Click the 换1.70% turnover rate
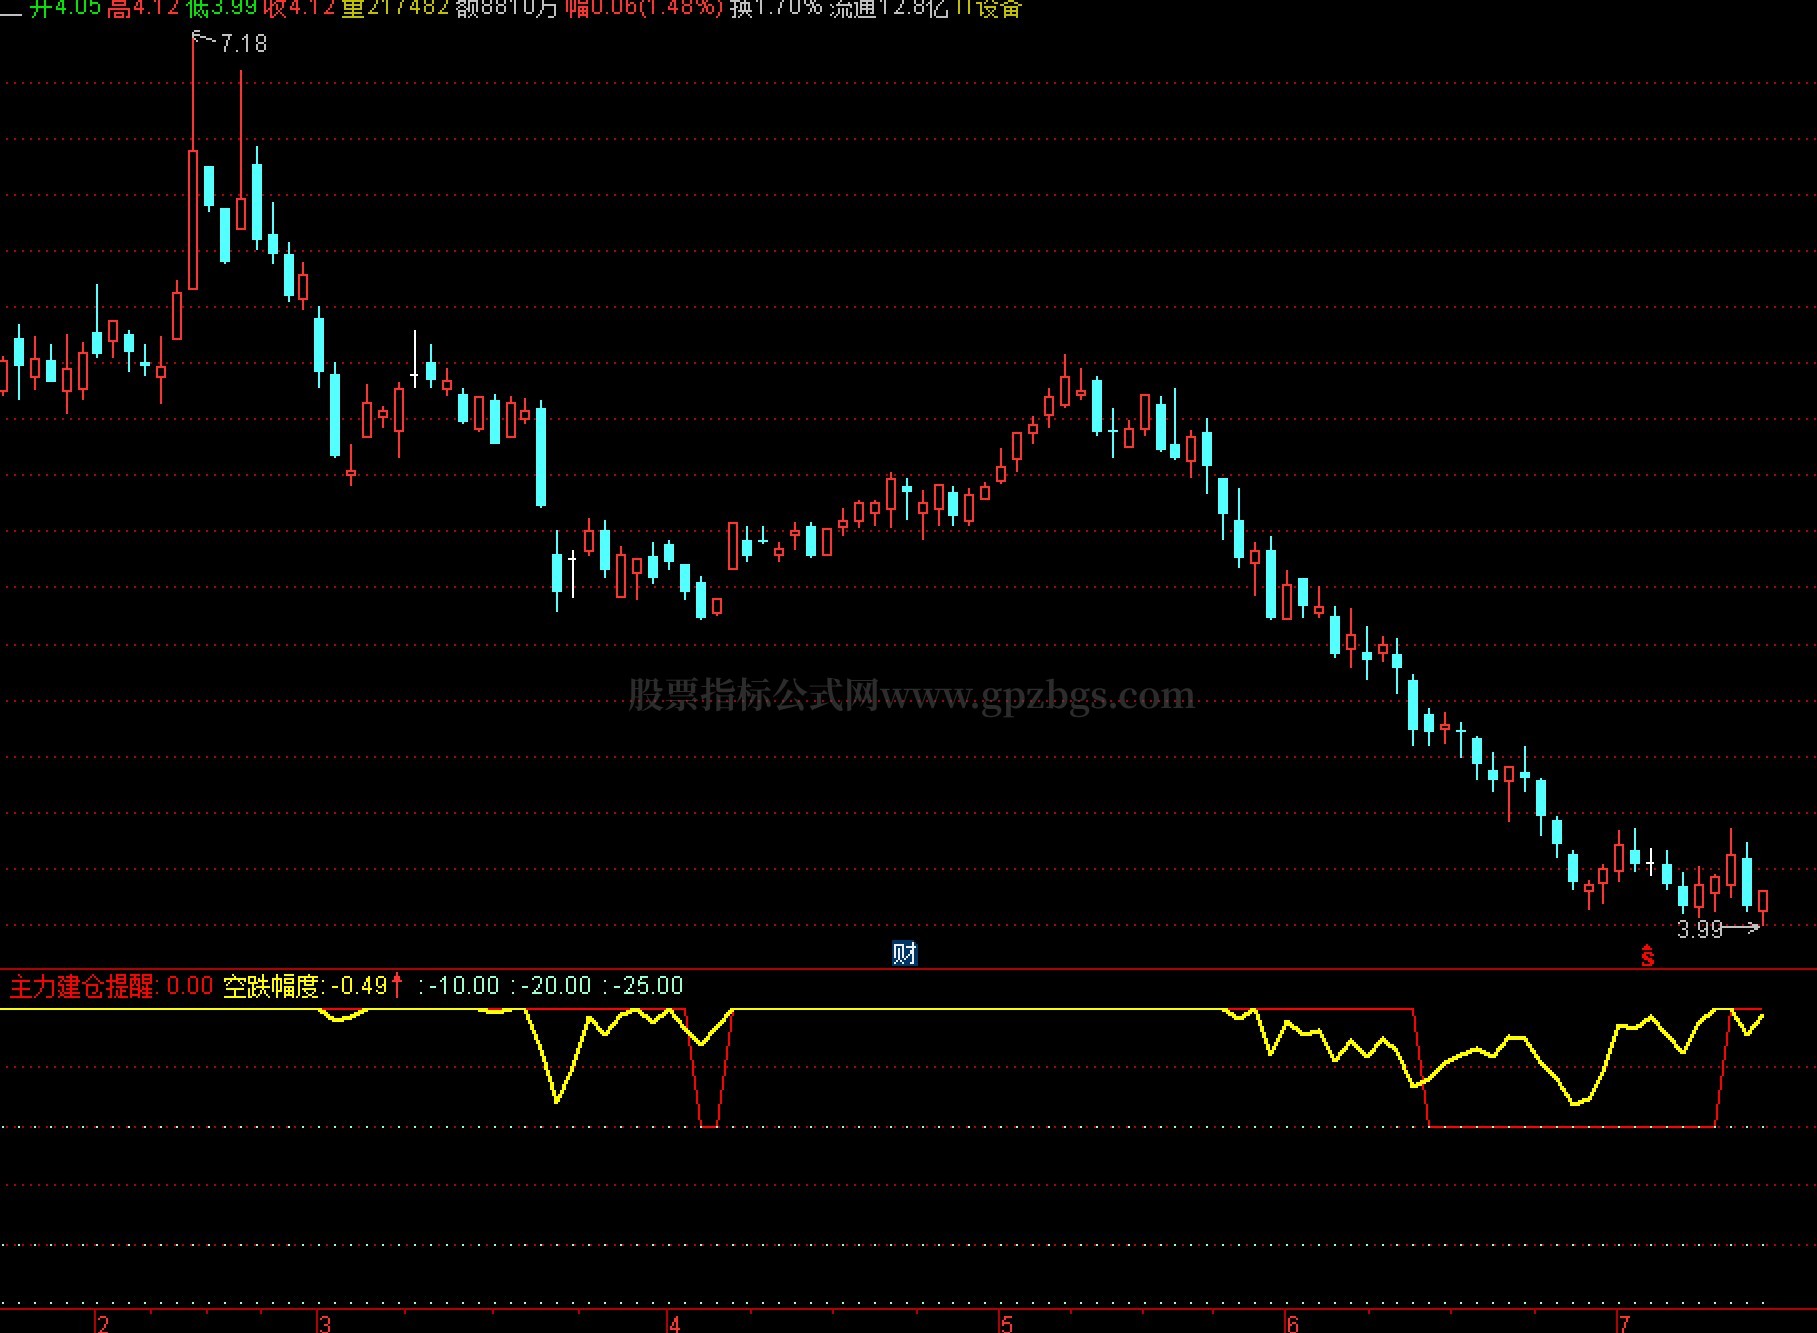Image resolution: width=1817 pixels, height=1333 pixels. click(x=776, y=8)
